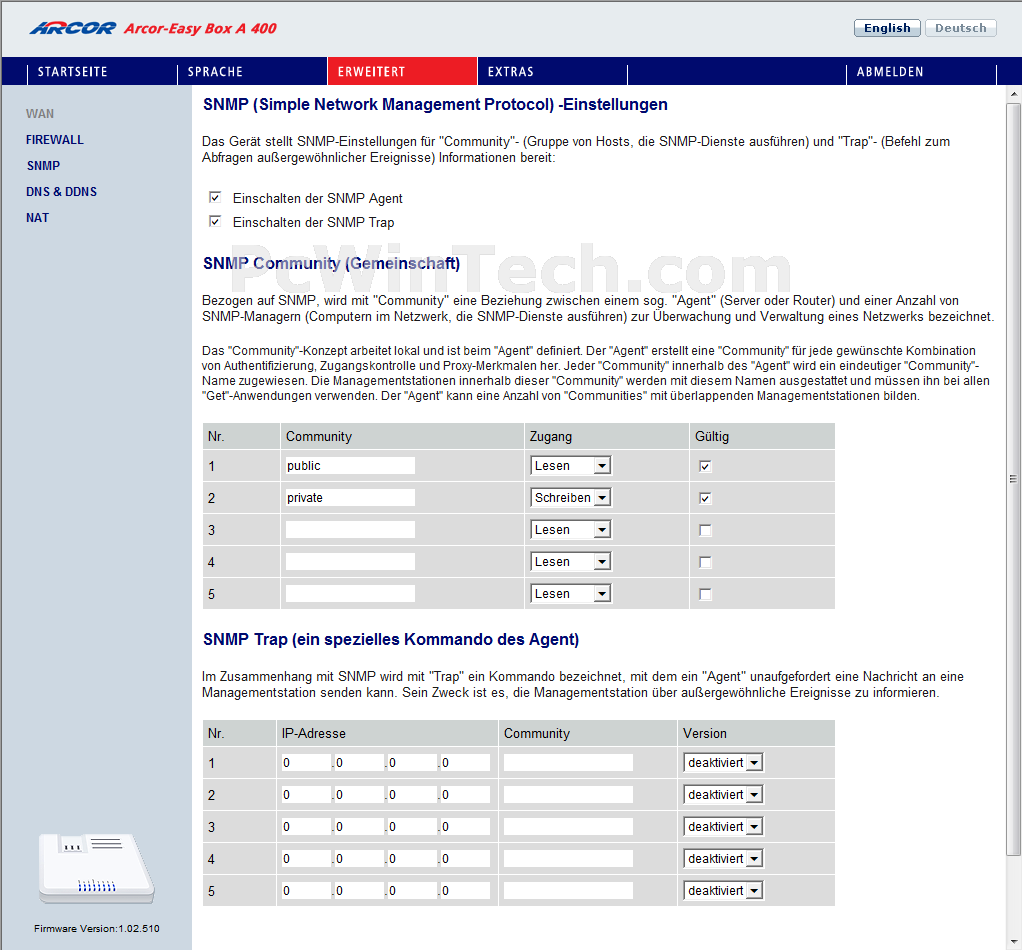Screen dimensions: 1022x950
Task: Focus the trap Community field in row 5
Action: [568, 890]
